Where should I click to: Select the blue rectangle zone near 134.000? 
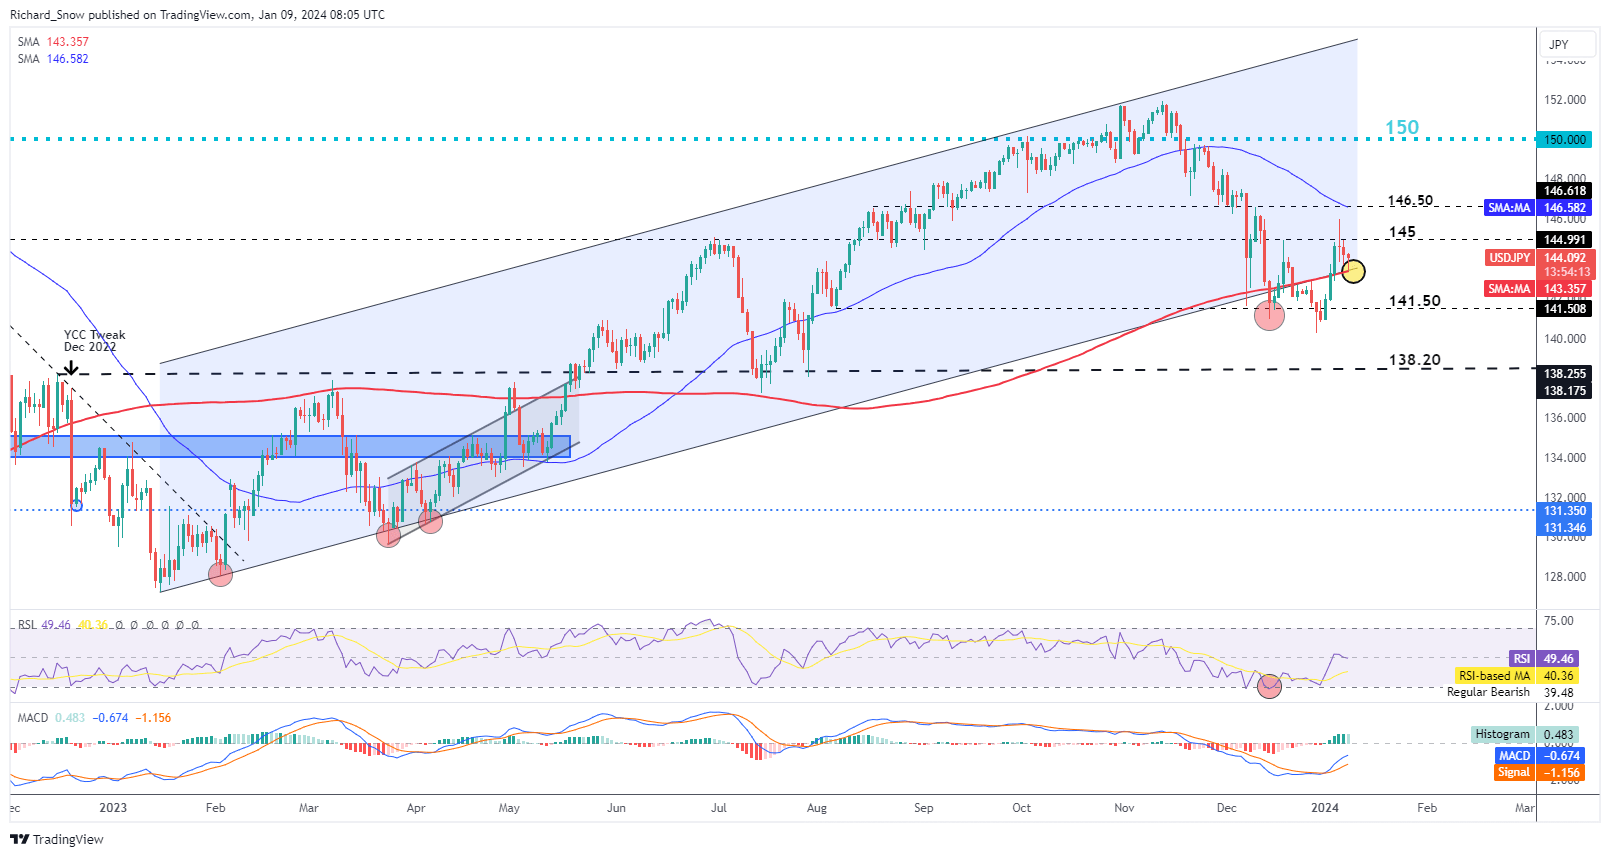290,446
